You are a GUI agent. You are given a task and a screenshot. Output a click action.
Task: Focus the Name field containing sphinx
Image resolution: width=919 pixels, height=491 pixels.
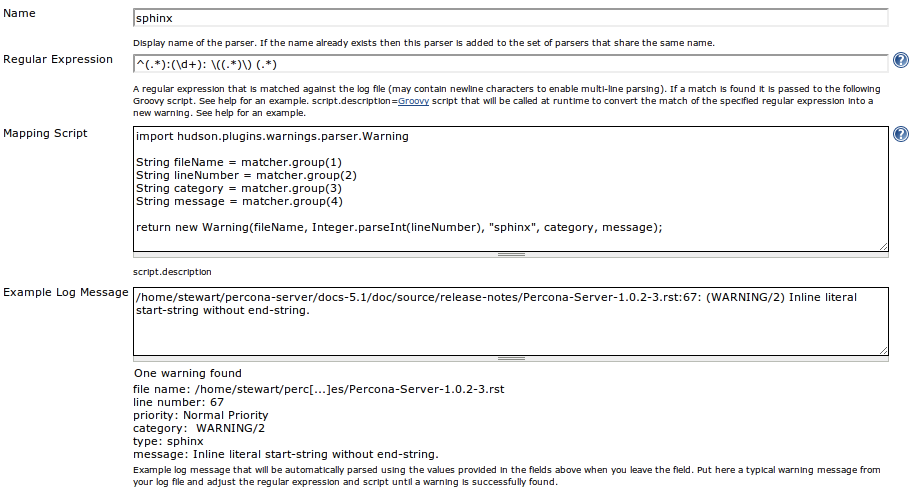pos(510,18)
